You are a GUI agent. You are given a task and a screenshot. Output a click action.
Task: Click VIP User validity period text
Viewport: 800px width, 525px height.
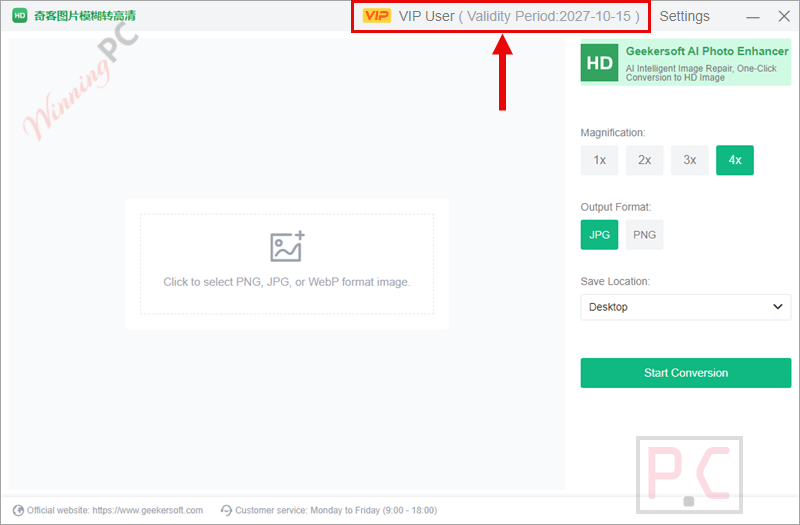tap(519, 16)
